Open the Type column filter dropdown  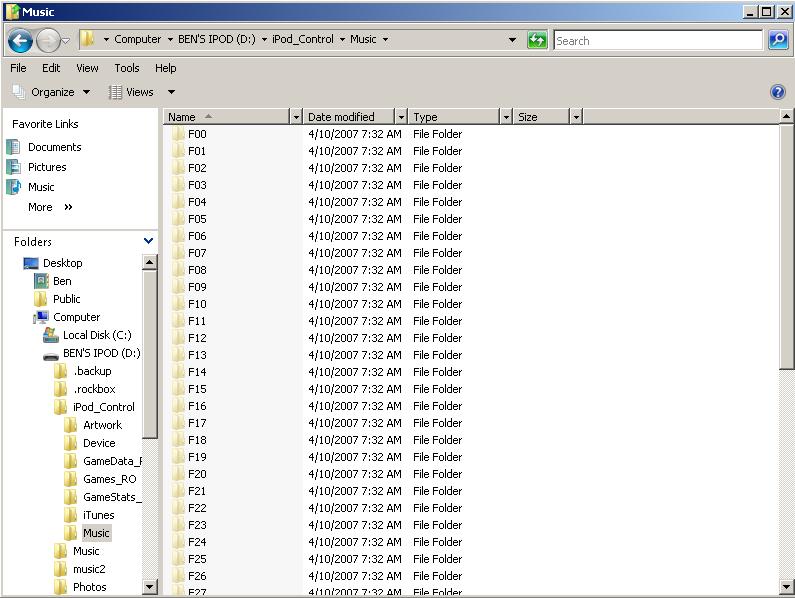click(506, 117)
